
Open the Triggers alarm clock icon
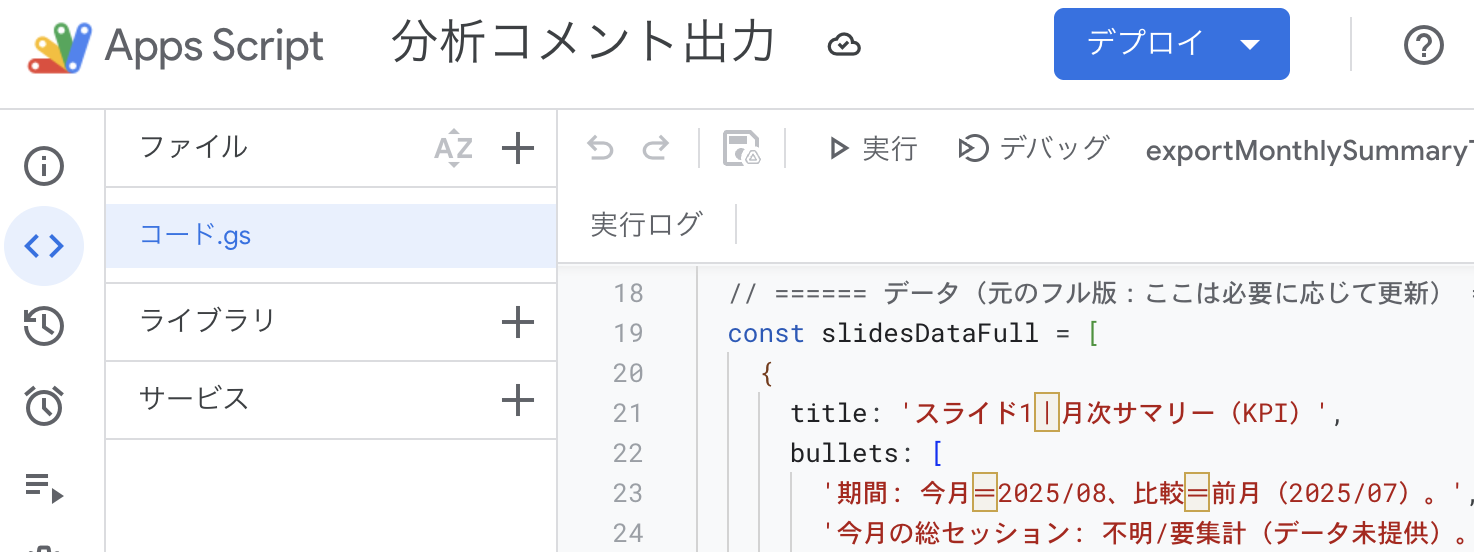[x=44, y=405]
